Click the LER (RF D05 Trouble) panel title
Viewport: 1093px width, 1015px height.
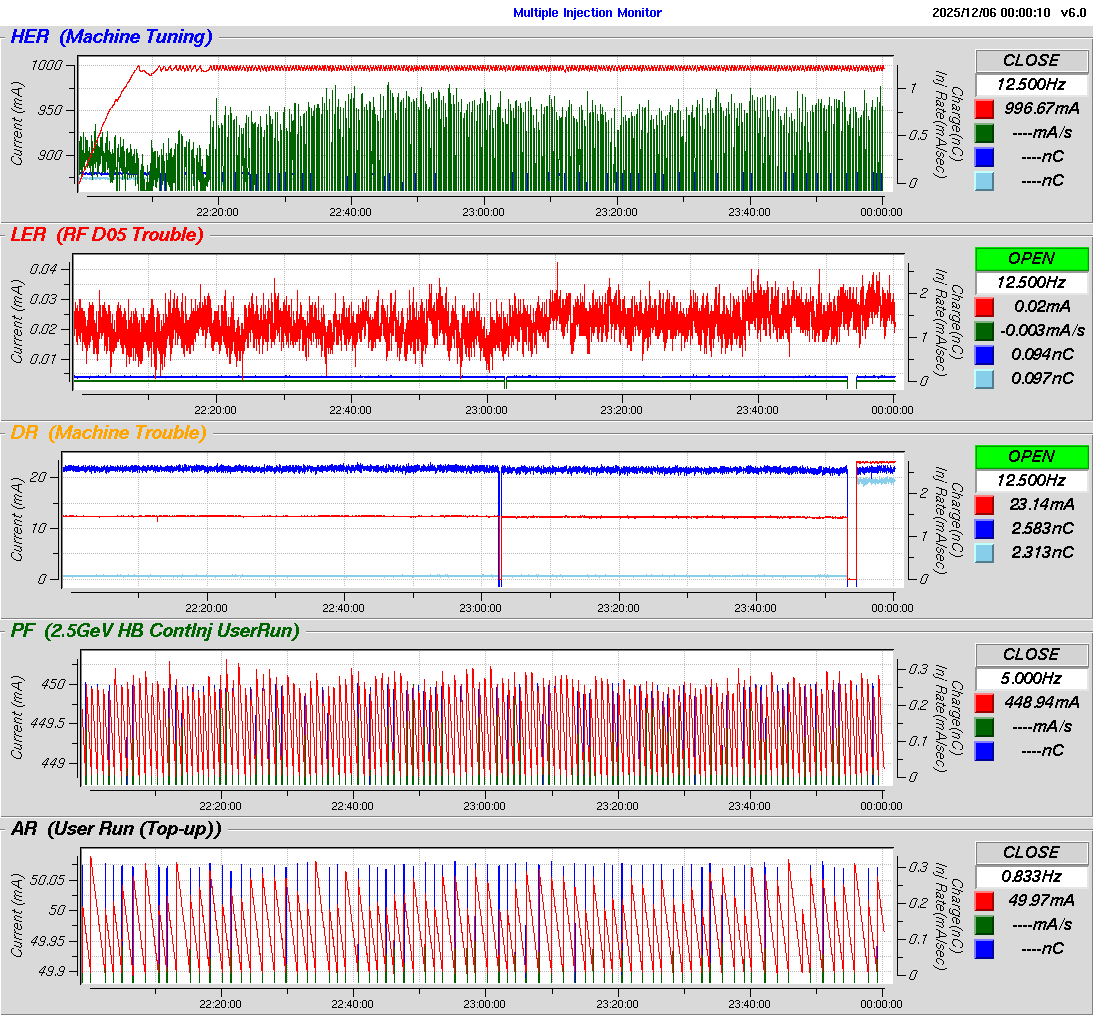point(106,236)
